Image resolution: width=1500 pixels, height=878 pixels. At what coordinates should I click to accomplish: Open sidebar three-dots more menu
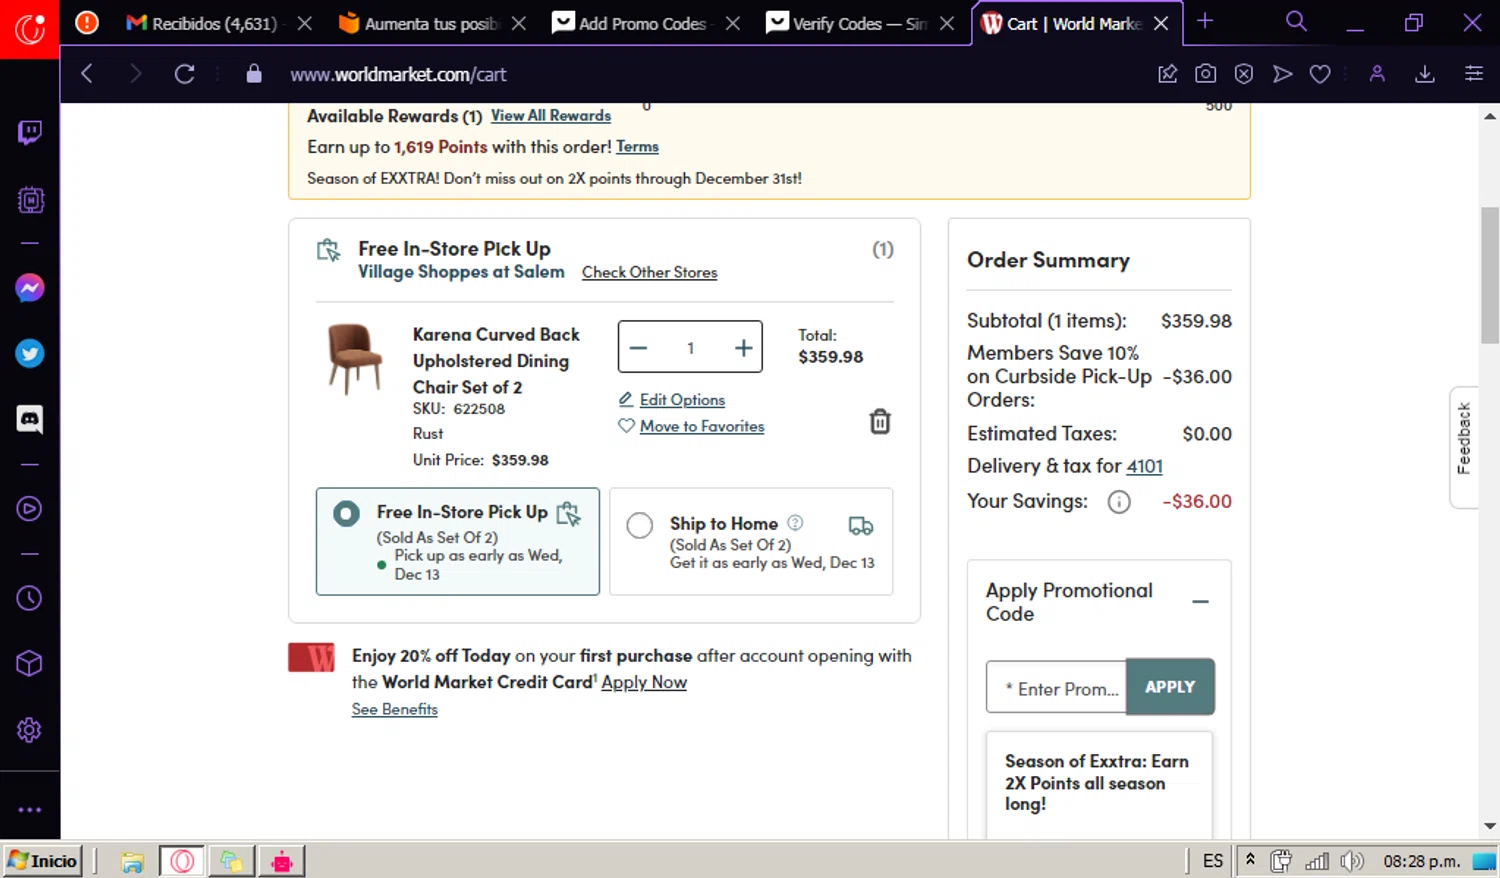(30, 810)
